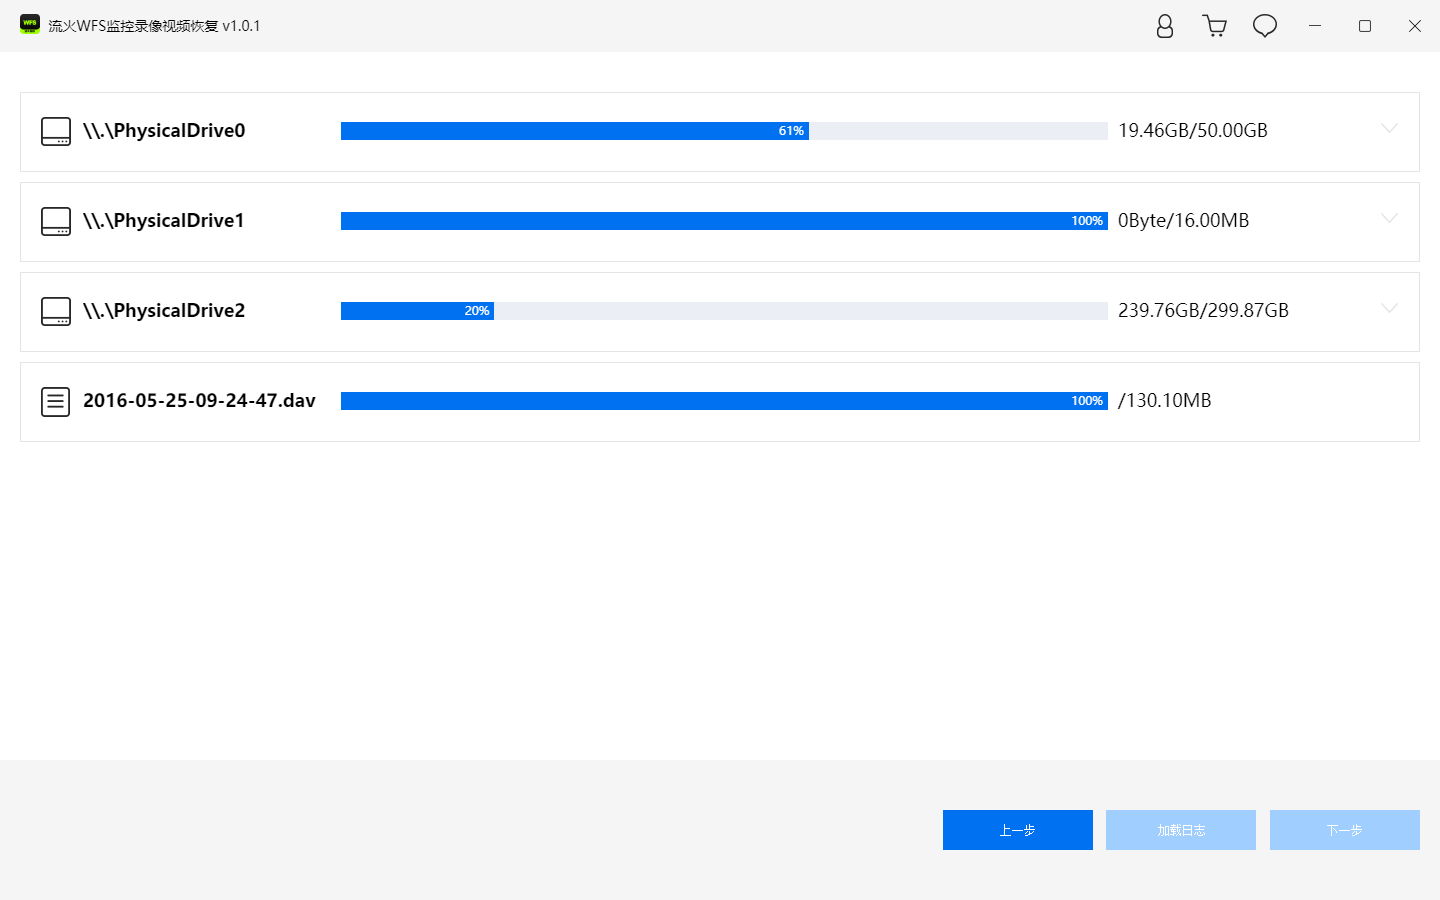The height and width of the screenshot is (900, 1440).
Task: Expand the PhysicalDrive1 row chevron
Action: pos(1389,218)
